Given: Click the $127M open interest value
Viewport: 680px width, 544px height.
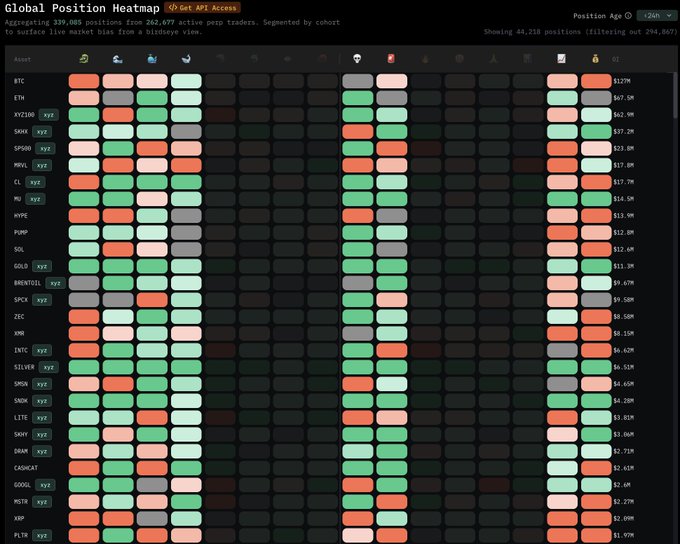Looking at the screenshot, I should pos(622,81).
